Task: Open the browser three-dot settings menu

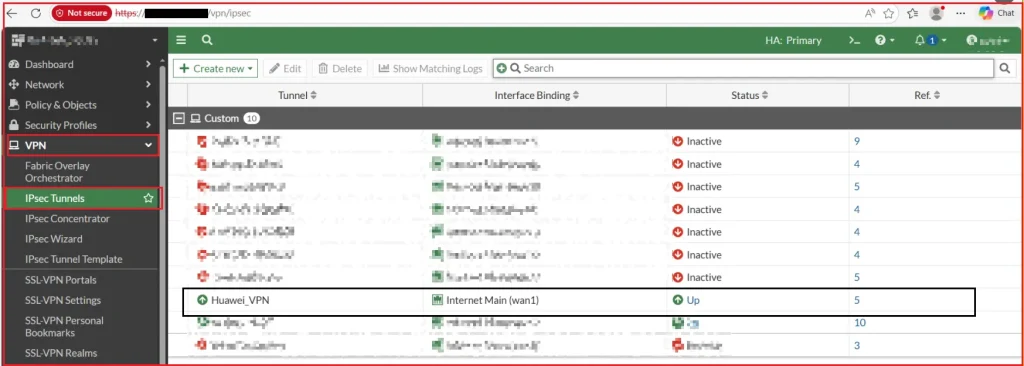Action: [960, 13]
